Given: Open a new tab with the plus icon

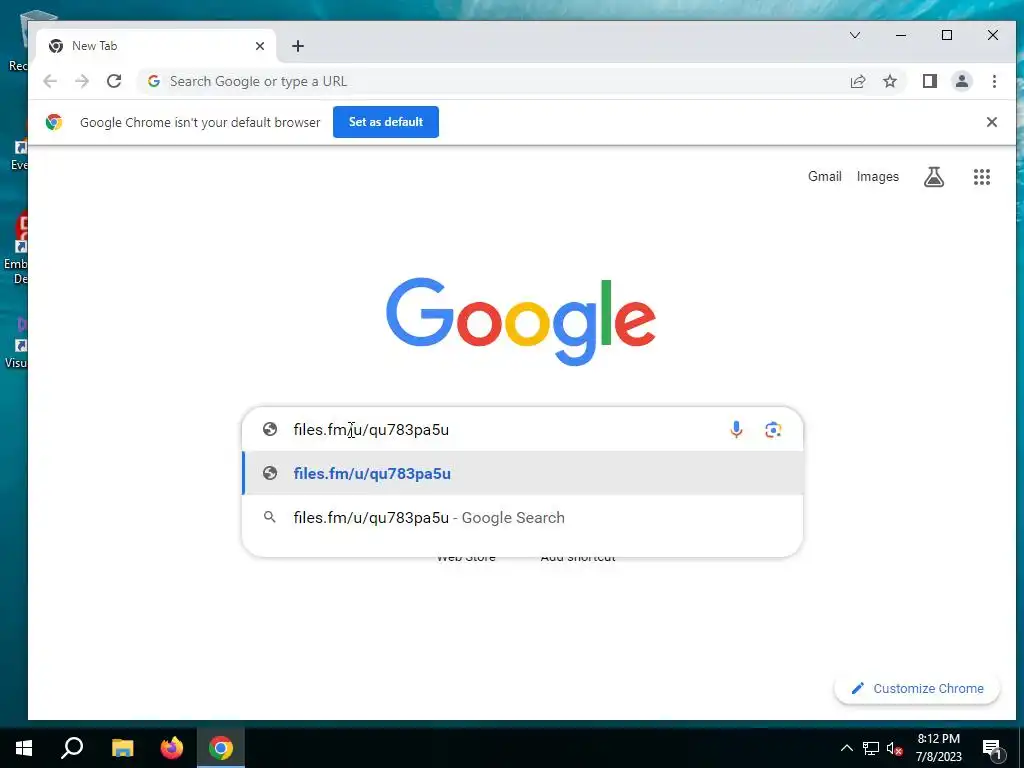Looking at the screenshot, I should click(298, 46).
